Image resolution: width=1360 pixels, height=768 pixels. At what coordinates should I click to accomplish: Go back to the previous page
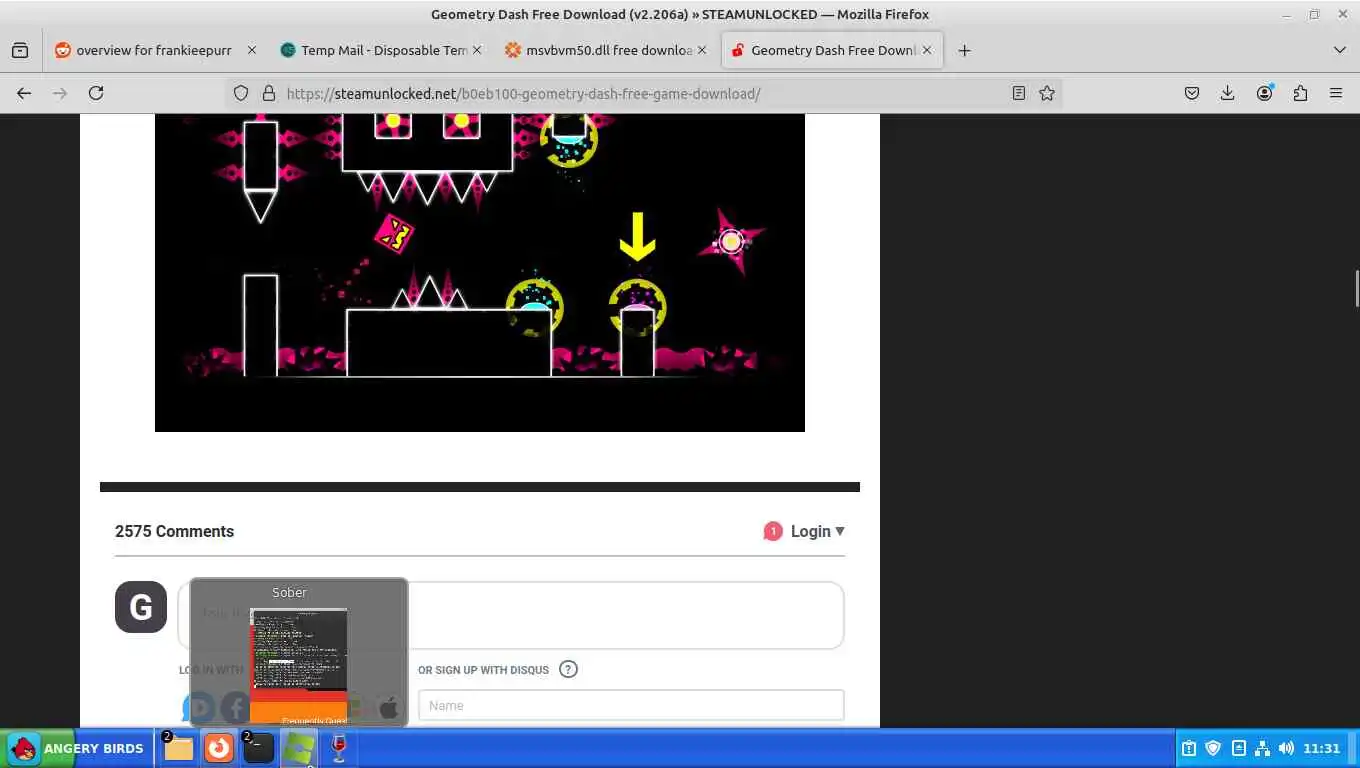24,93
